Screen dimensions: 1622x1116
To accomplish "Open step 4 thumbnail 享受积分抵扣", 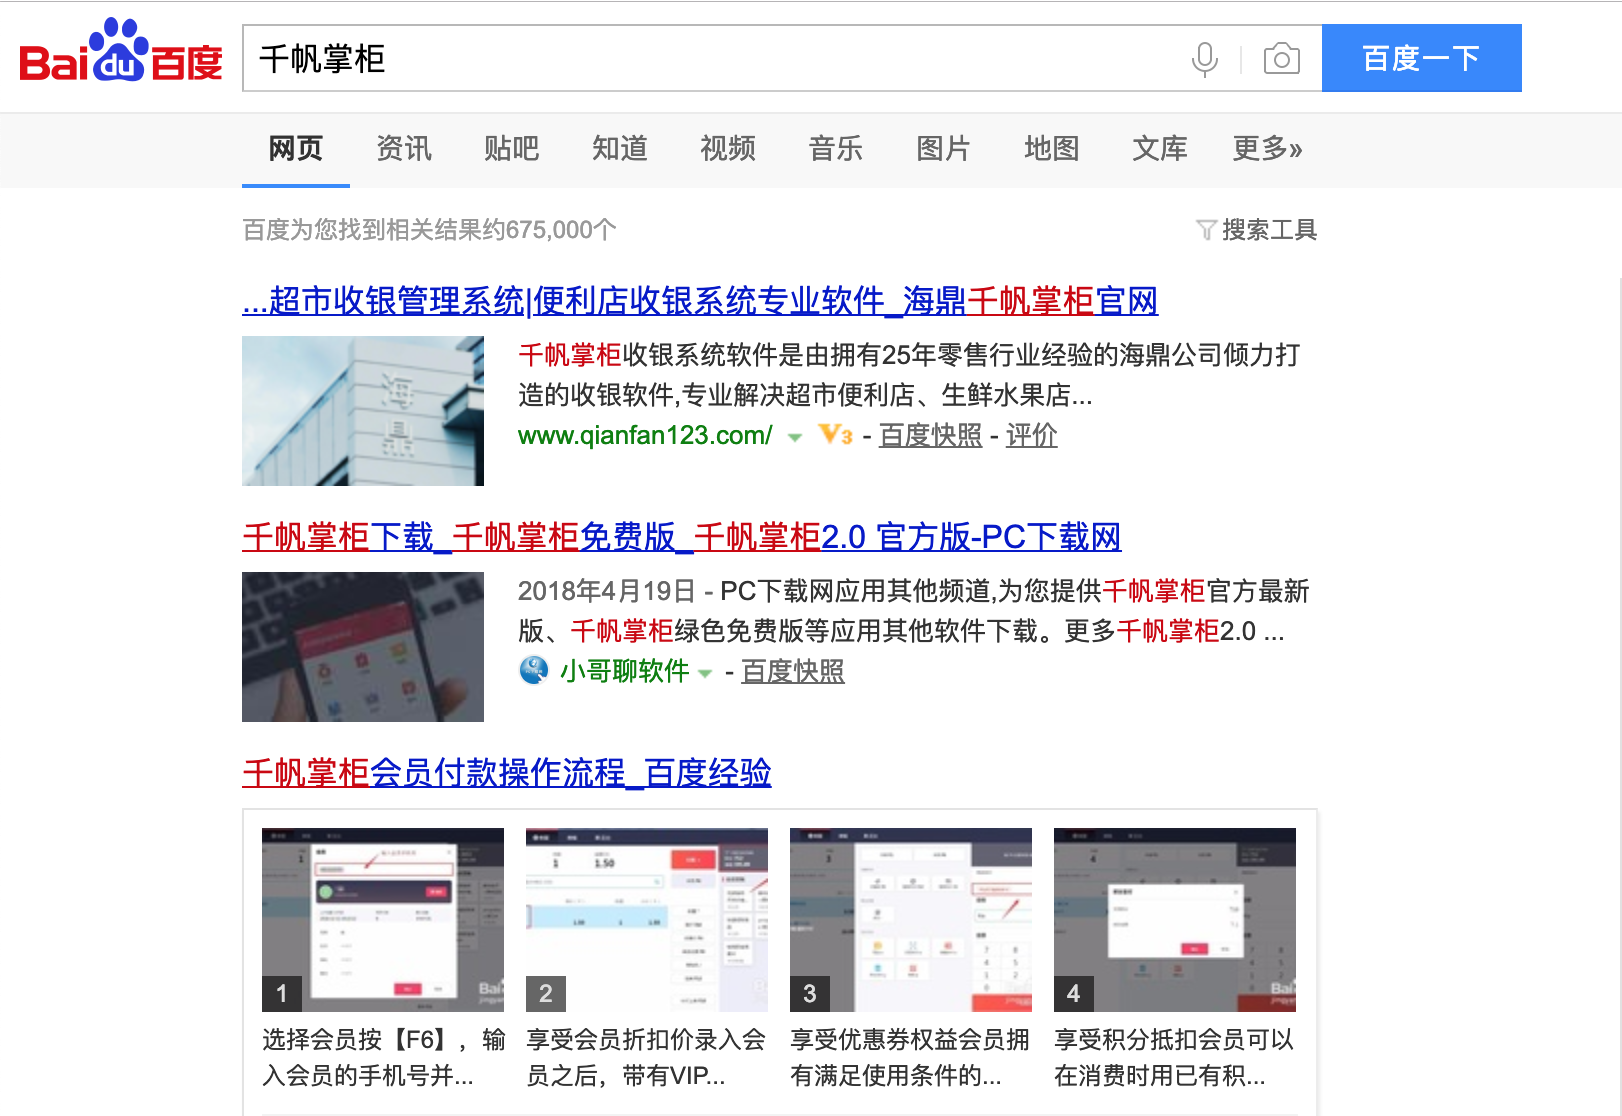I will tap(1175, 920).
